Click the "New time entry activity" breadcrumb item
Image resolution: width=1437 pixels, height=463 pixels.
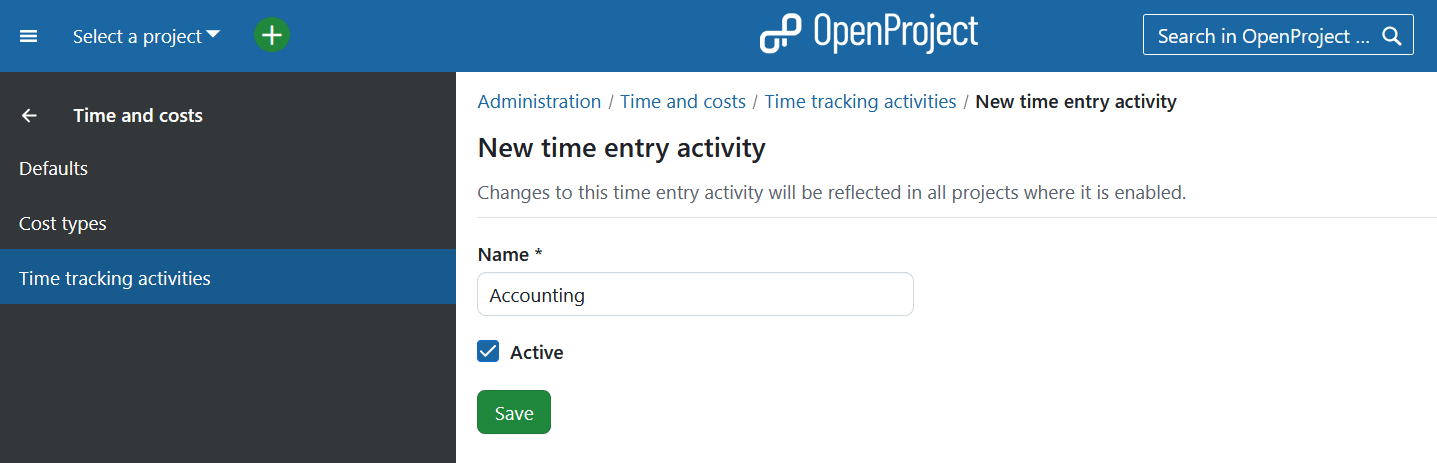tap(1076, 102)
